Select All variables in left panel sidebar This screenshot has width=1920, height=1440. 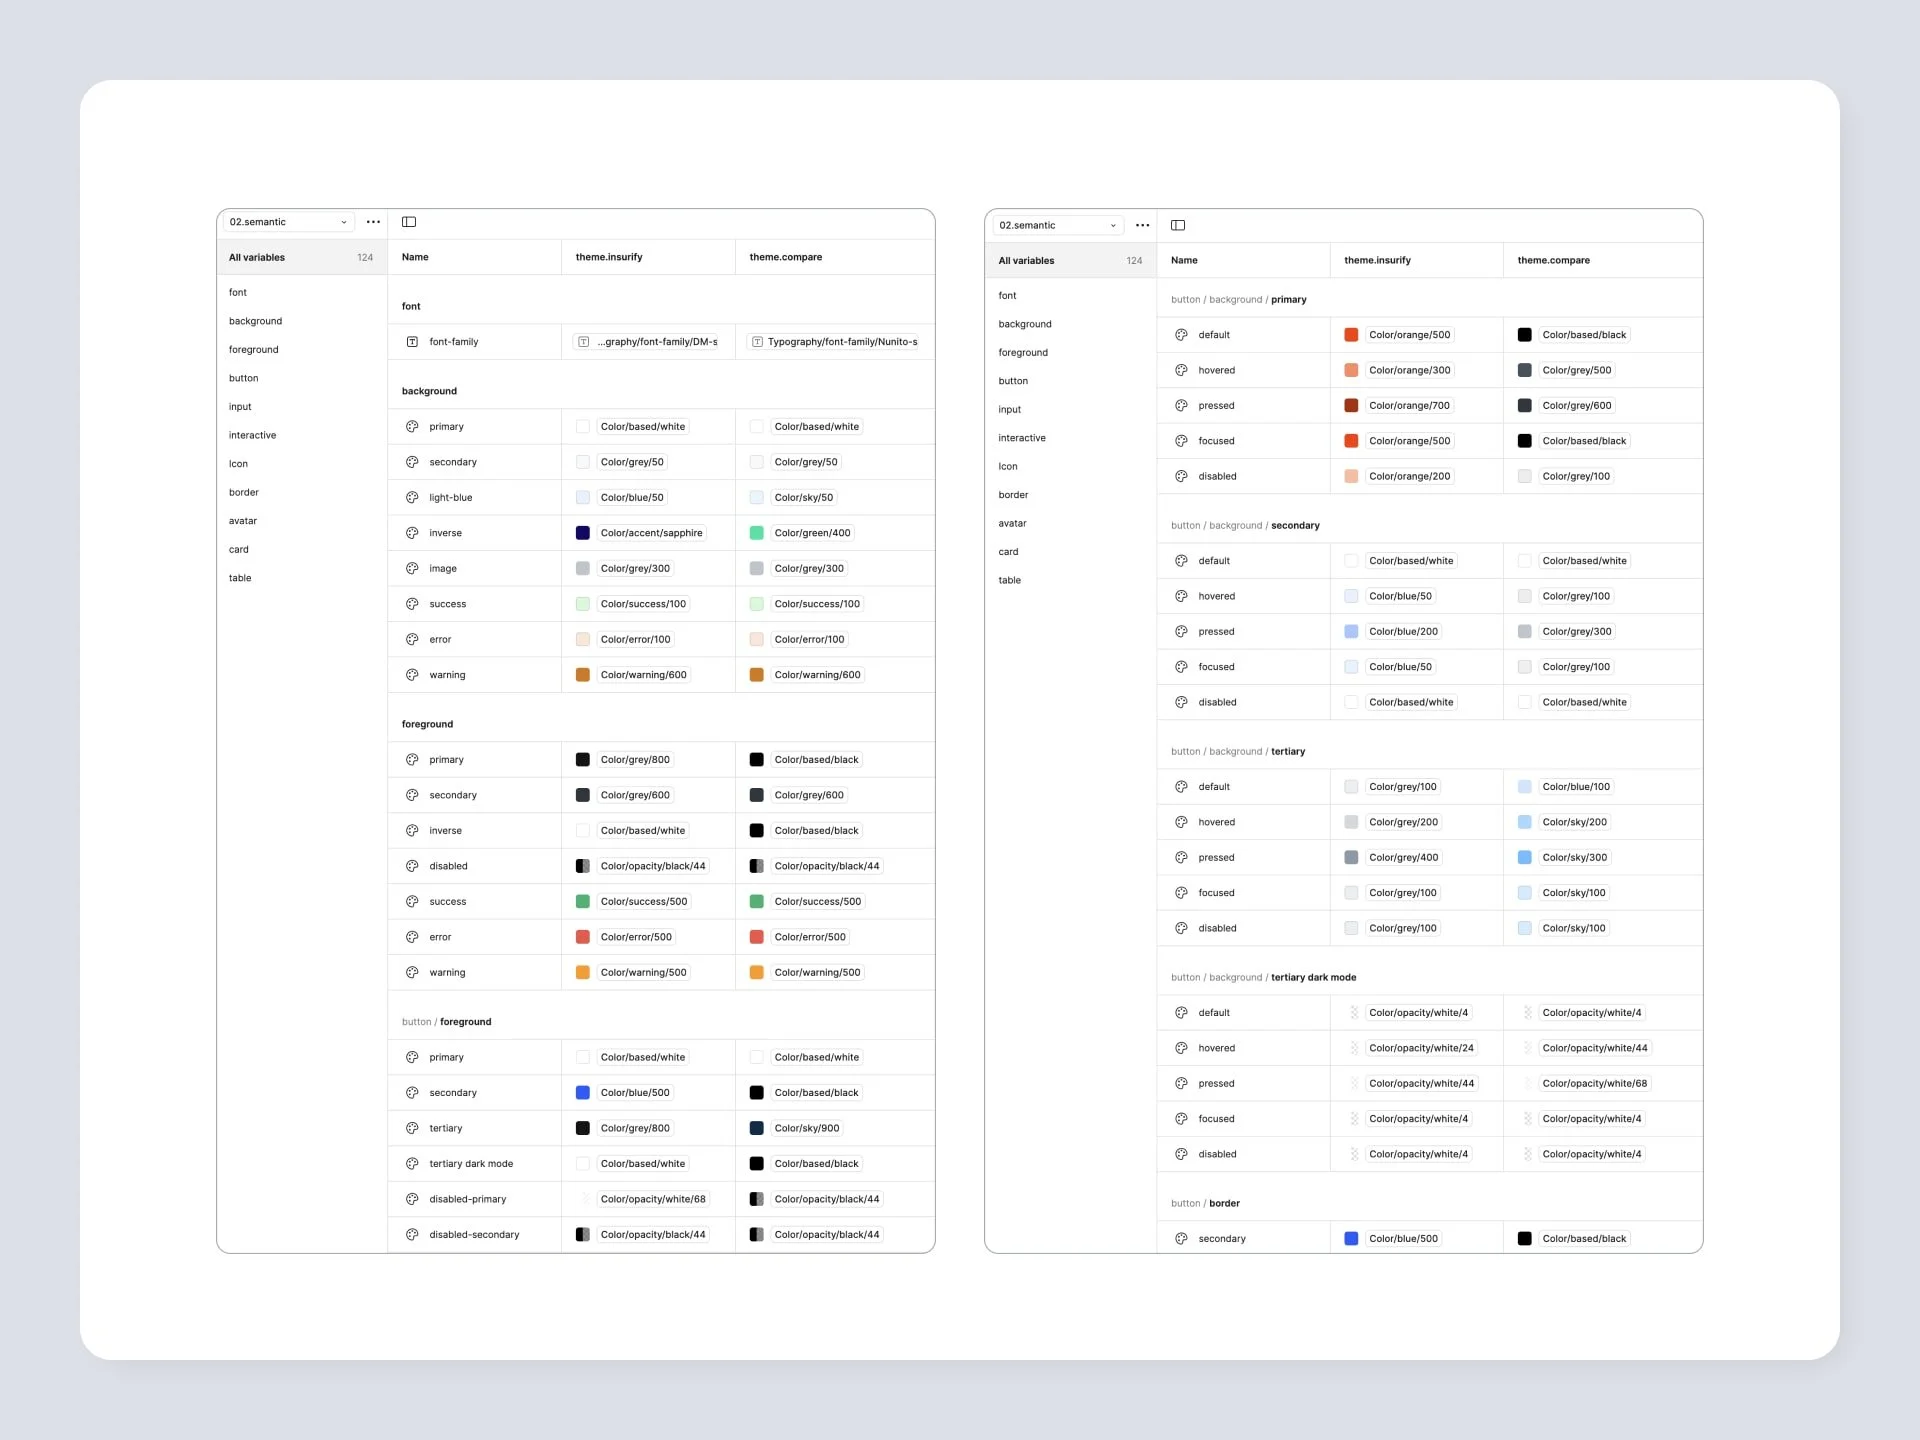302,258
